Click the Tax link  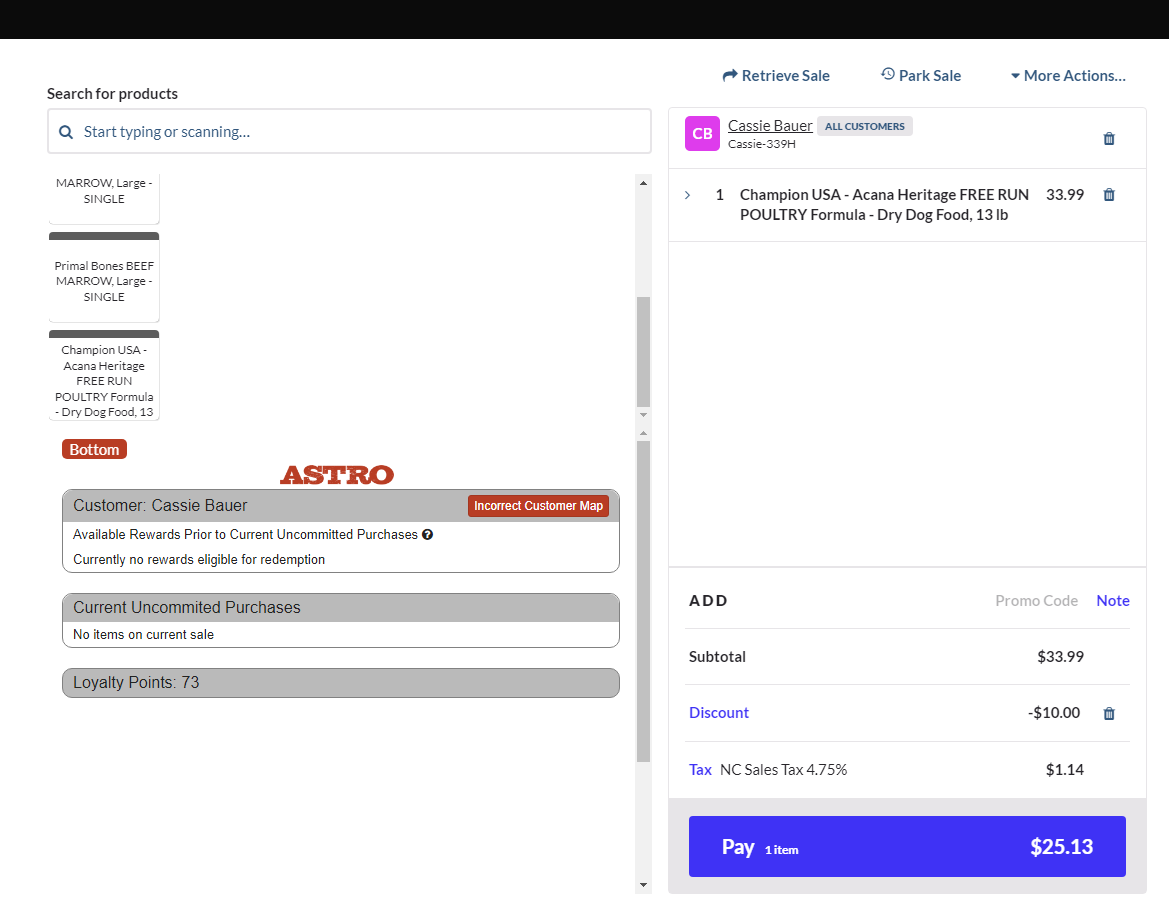tap(700, 770)
